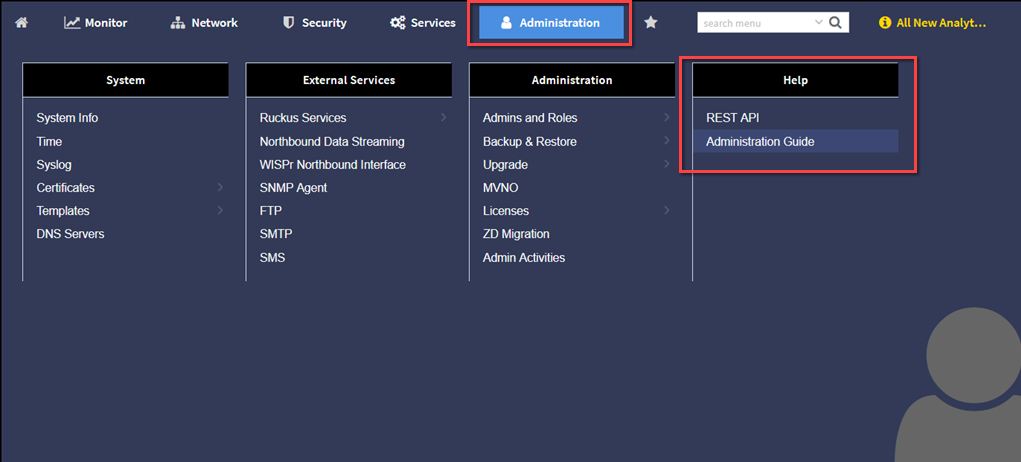Open the Syslog page
This screenshot has height=462, width=1021.
(x=54, y=165)
